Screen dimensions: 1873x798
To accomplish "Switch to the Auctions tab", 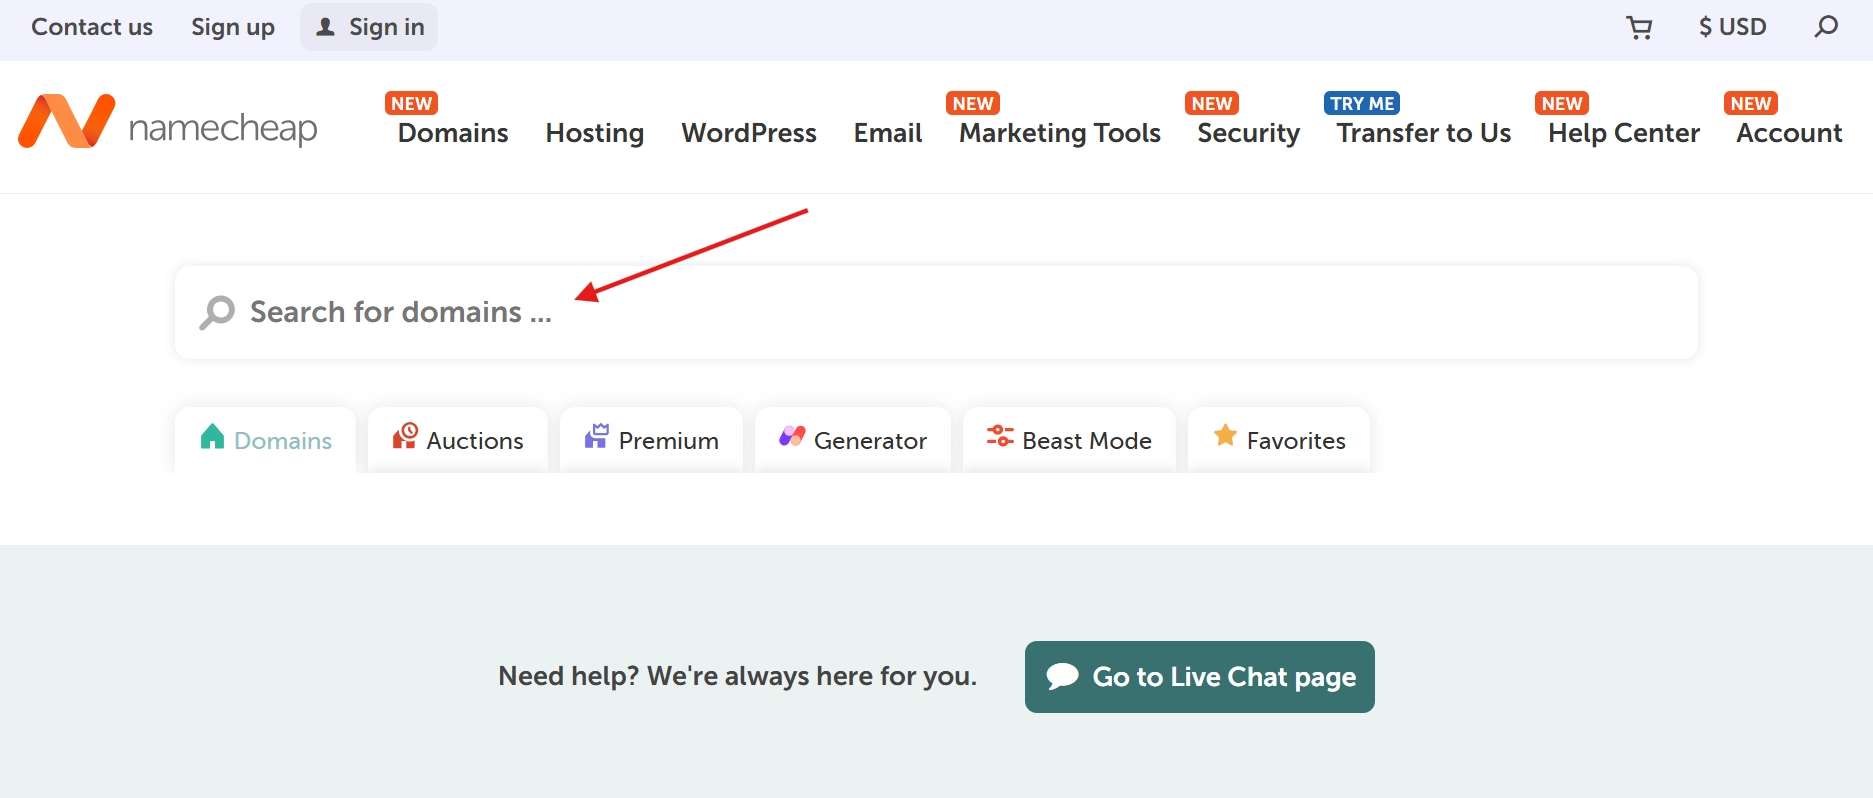I will [458, 440].
